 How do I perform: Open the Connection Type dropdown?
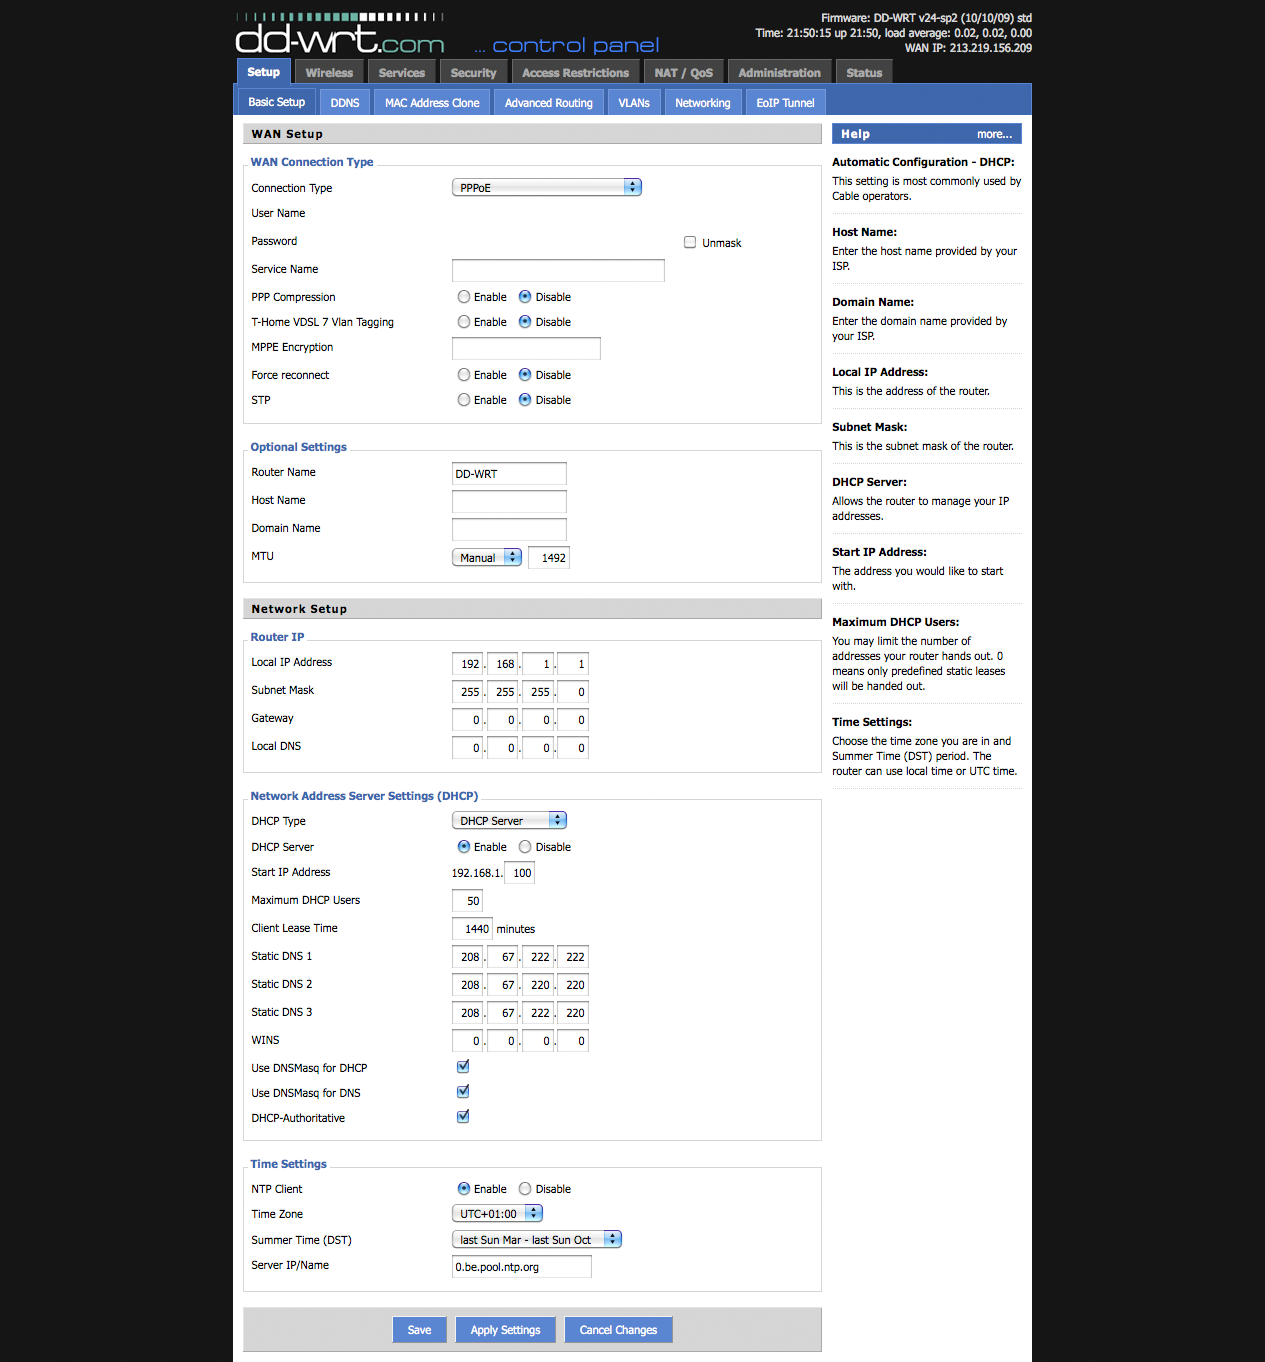[x=546, y=188]
